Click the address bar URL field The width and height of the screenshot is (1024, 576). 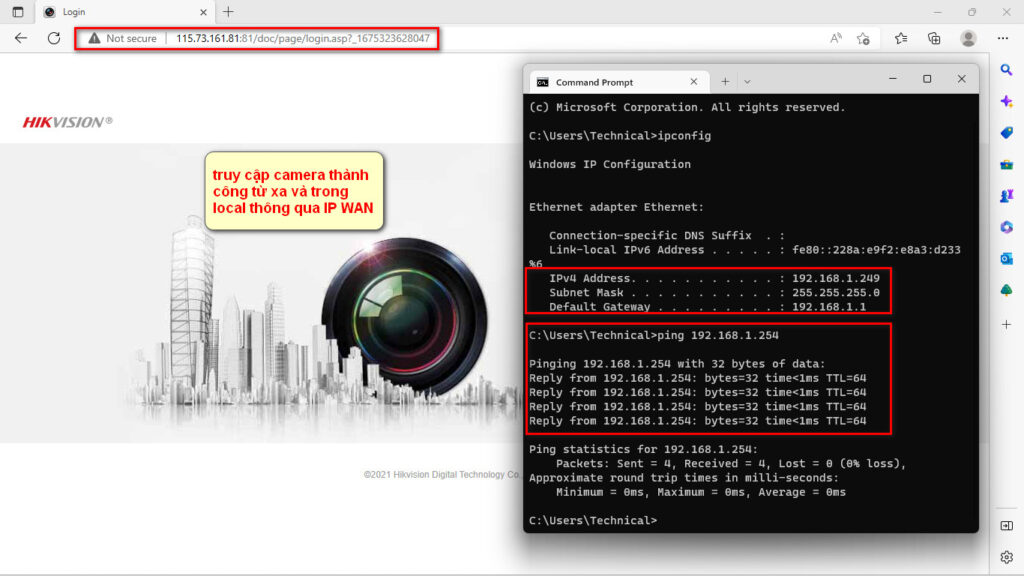(x=300, y=38)
